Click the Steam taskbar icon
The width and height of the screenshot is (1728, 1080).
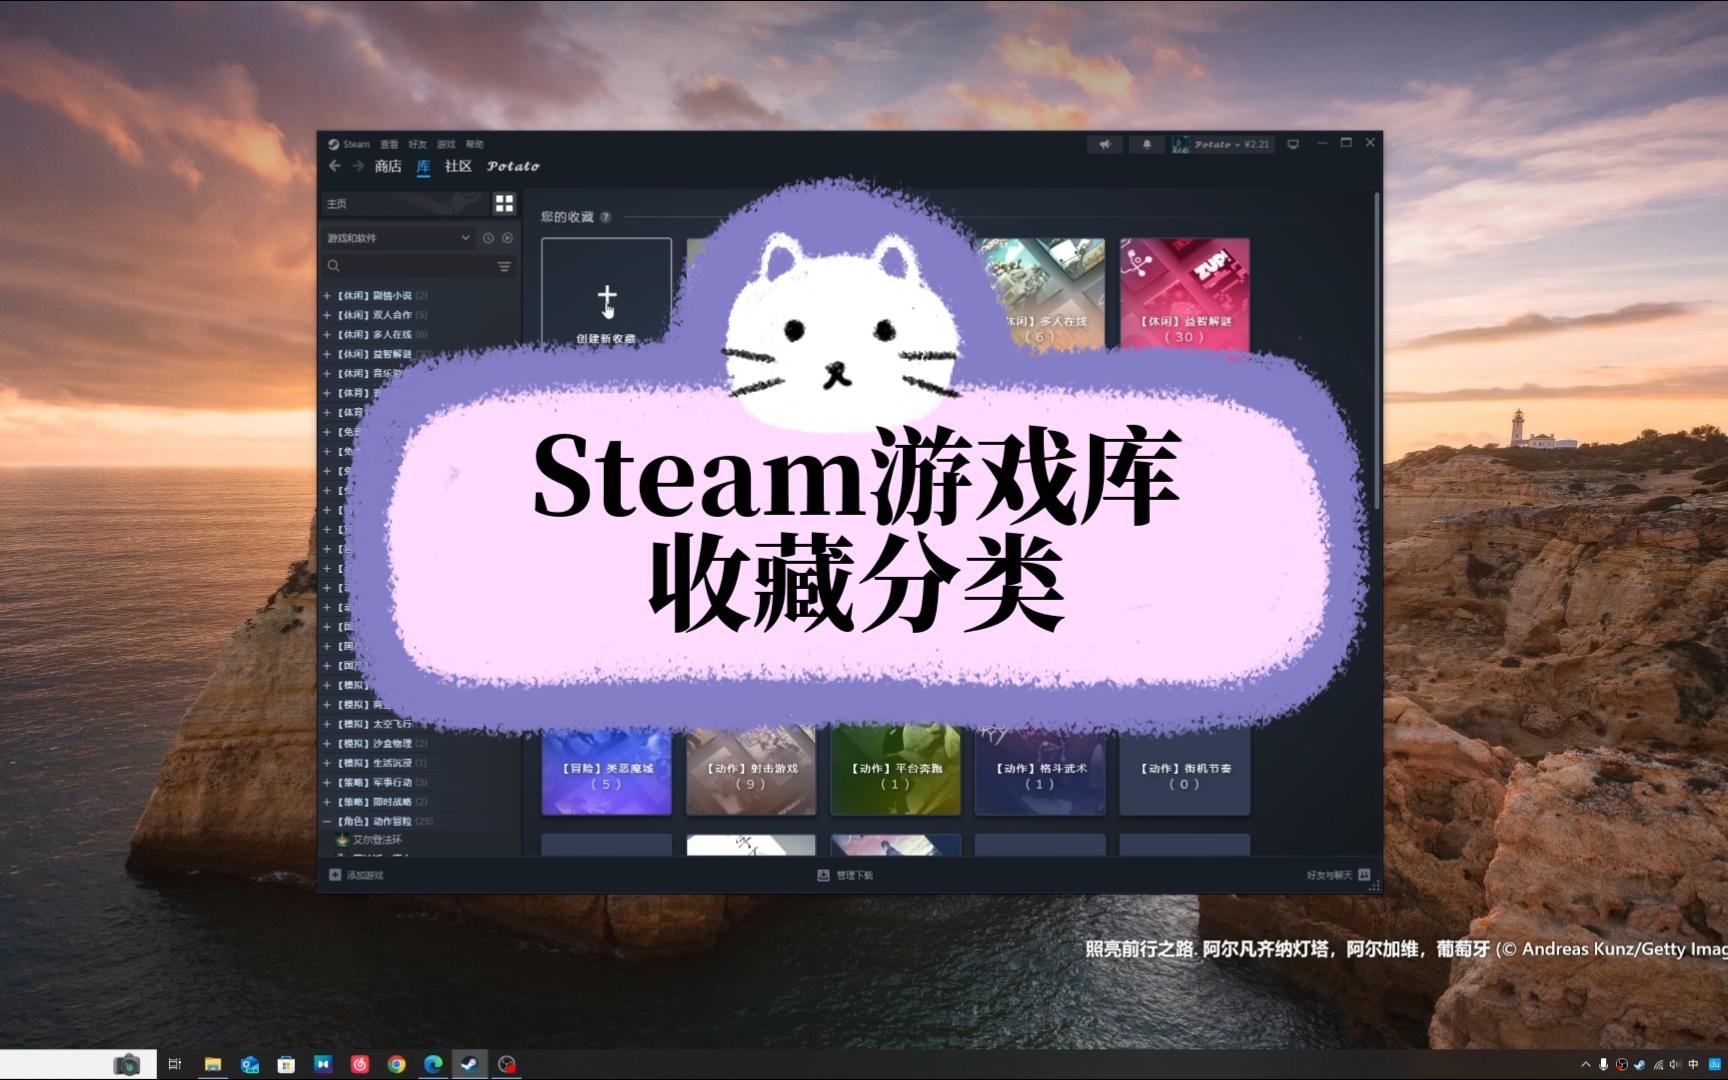(470, 1064)
